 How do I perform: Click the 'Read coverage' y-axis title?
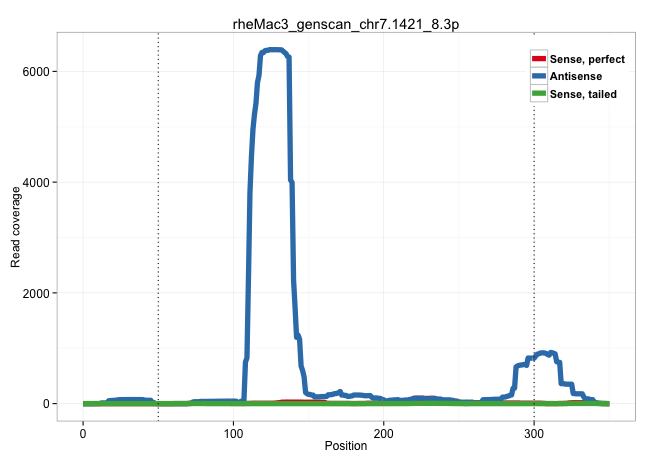[15, 226]
